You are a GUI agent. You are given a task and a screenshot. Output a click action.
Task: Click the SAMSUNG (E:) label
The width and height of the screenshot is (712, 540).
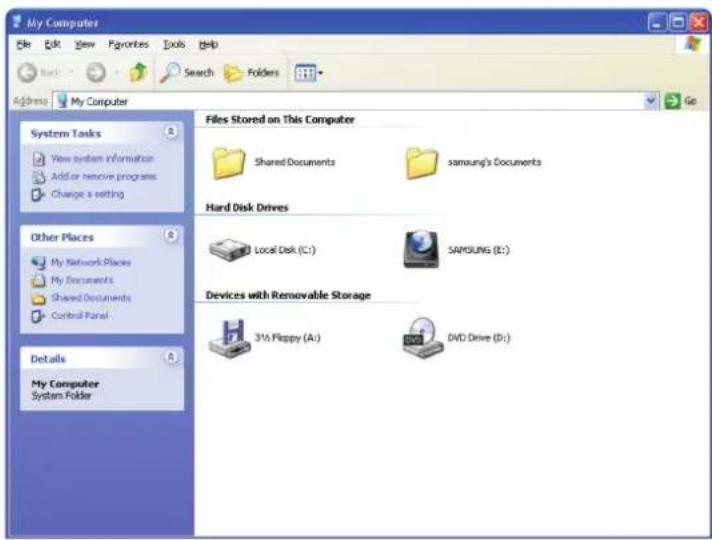[479, 250]
